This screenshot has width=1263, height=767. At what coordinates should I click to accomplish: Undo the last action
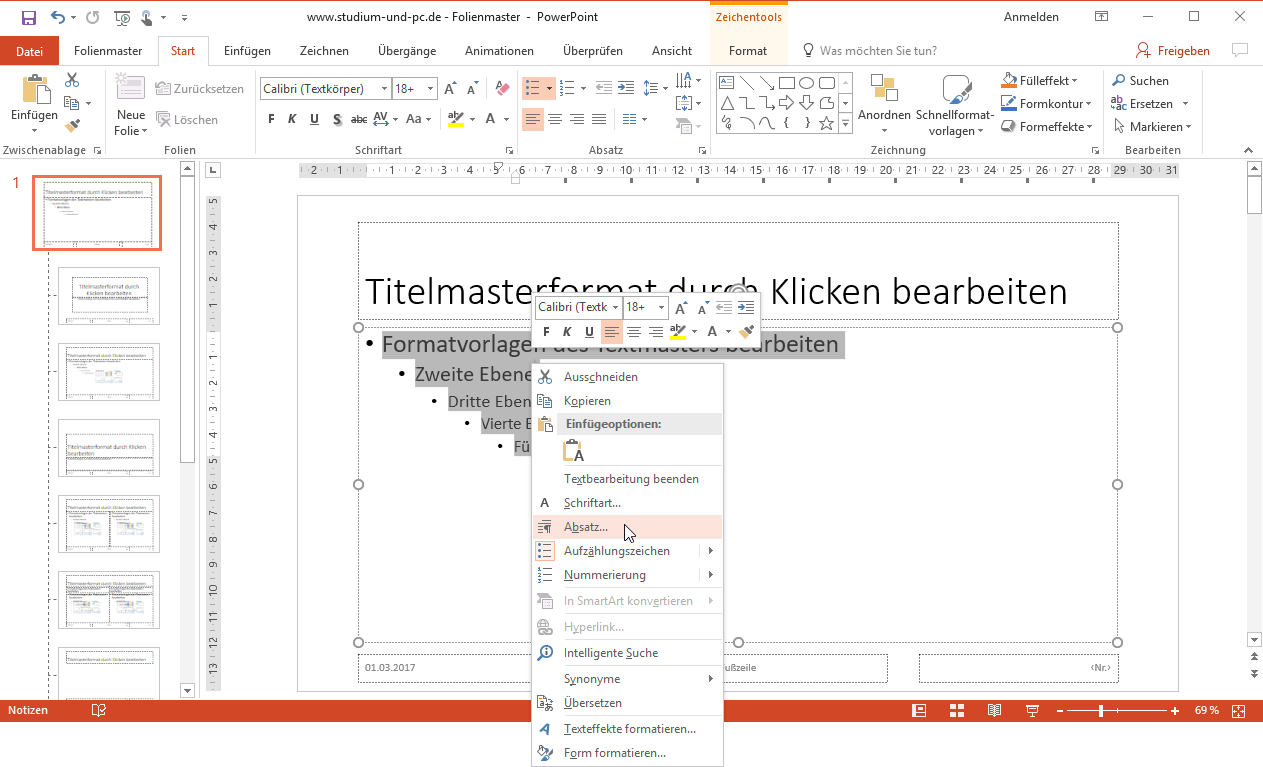(57, 17)
